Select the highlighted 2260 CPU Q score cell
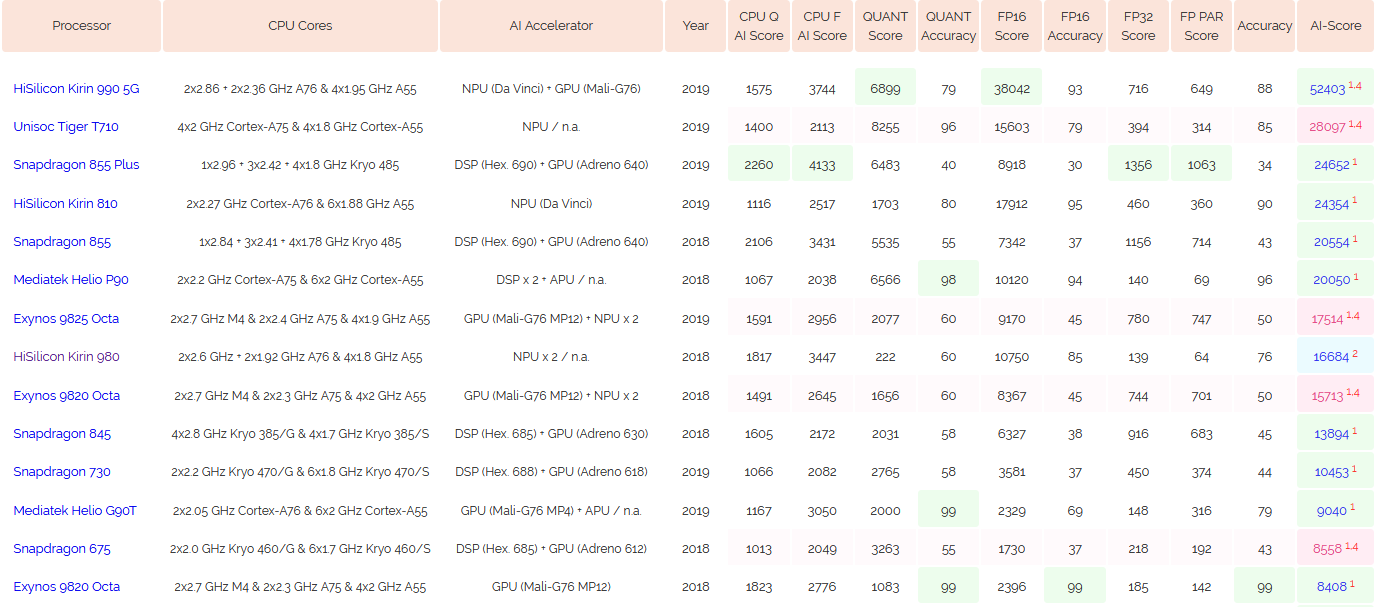1377x607 pixels. point(759,165)
